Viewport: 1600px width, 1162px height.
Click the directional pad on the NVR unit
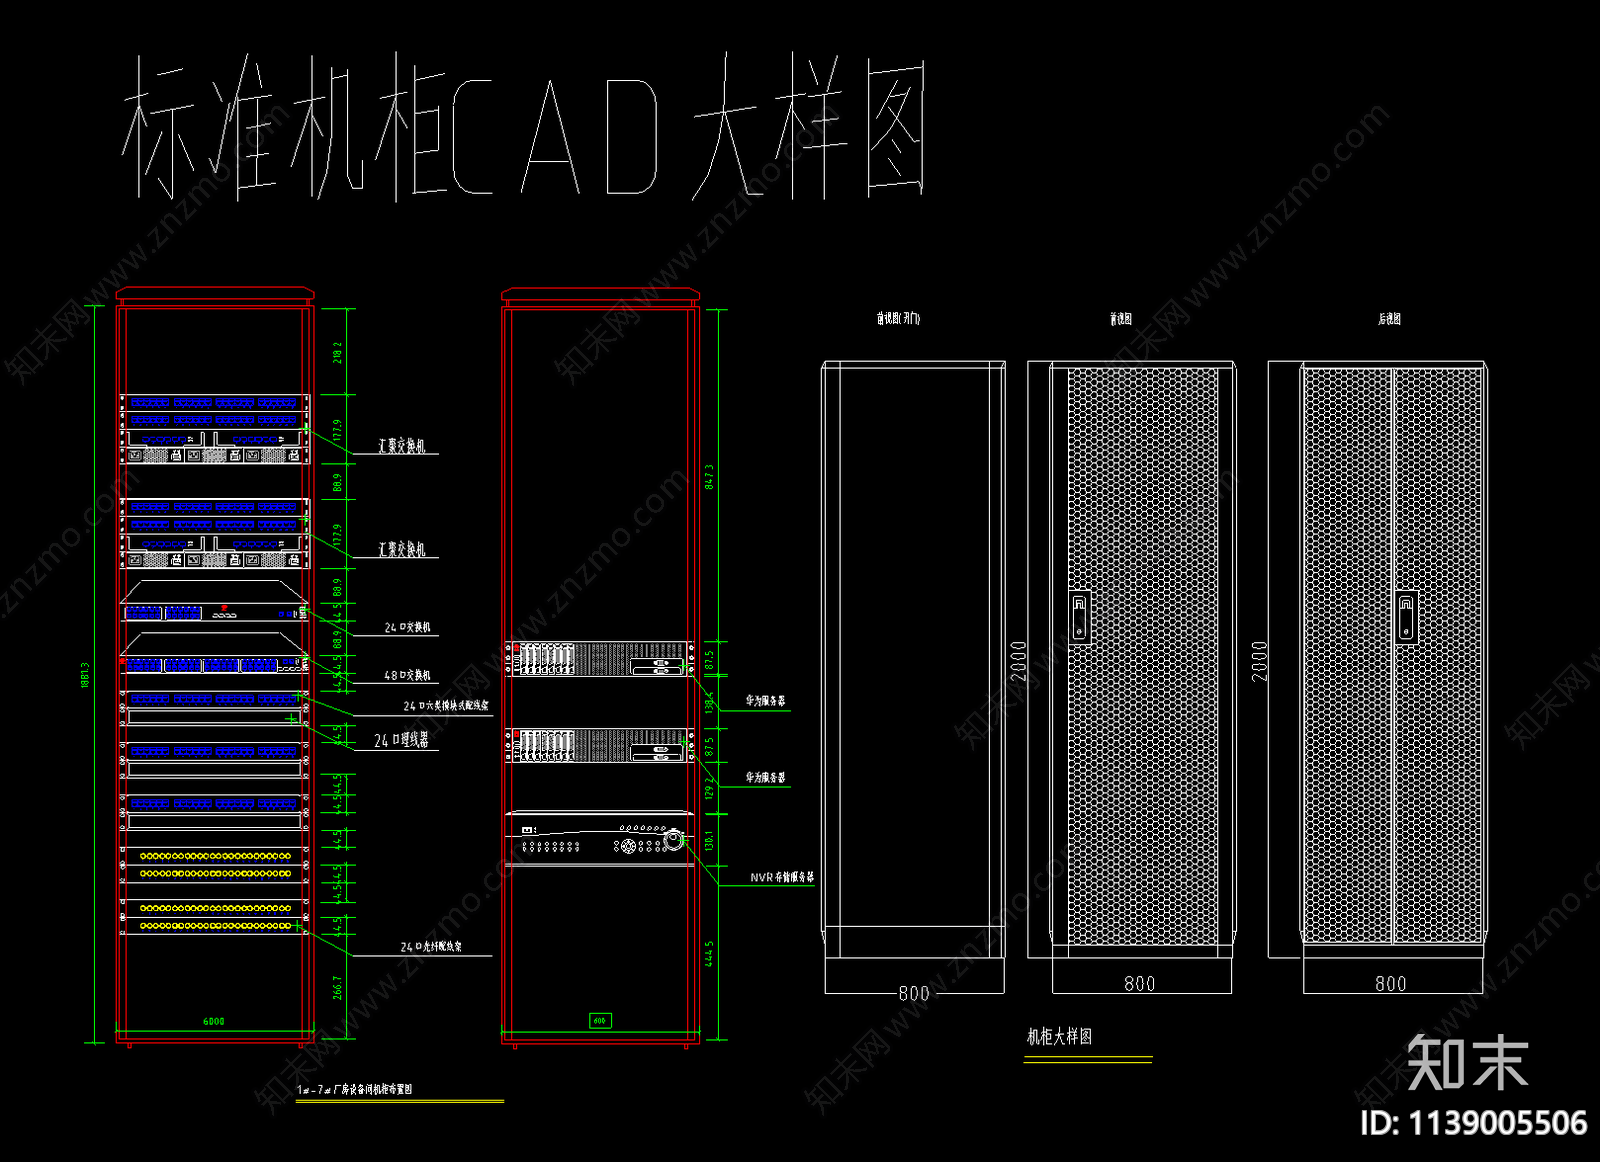coord(628,846)
